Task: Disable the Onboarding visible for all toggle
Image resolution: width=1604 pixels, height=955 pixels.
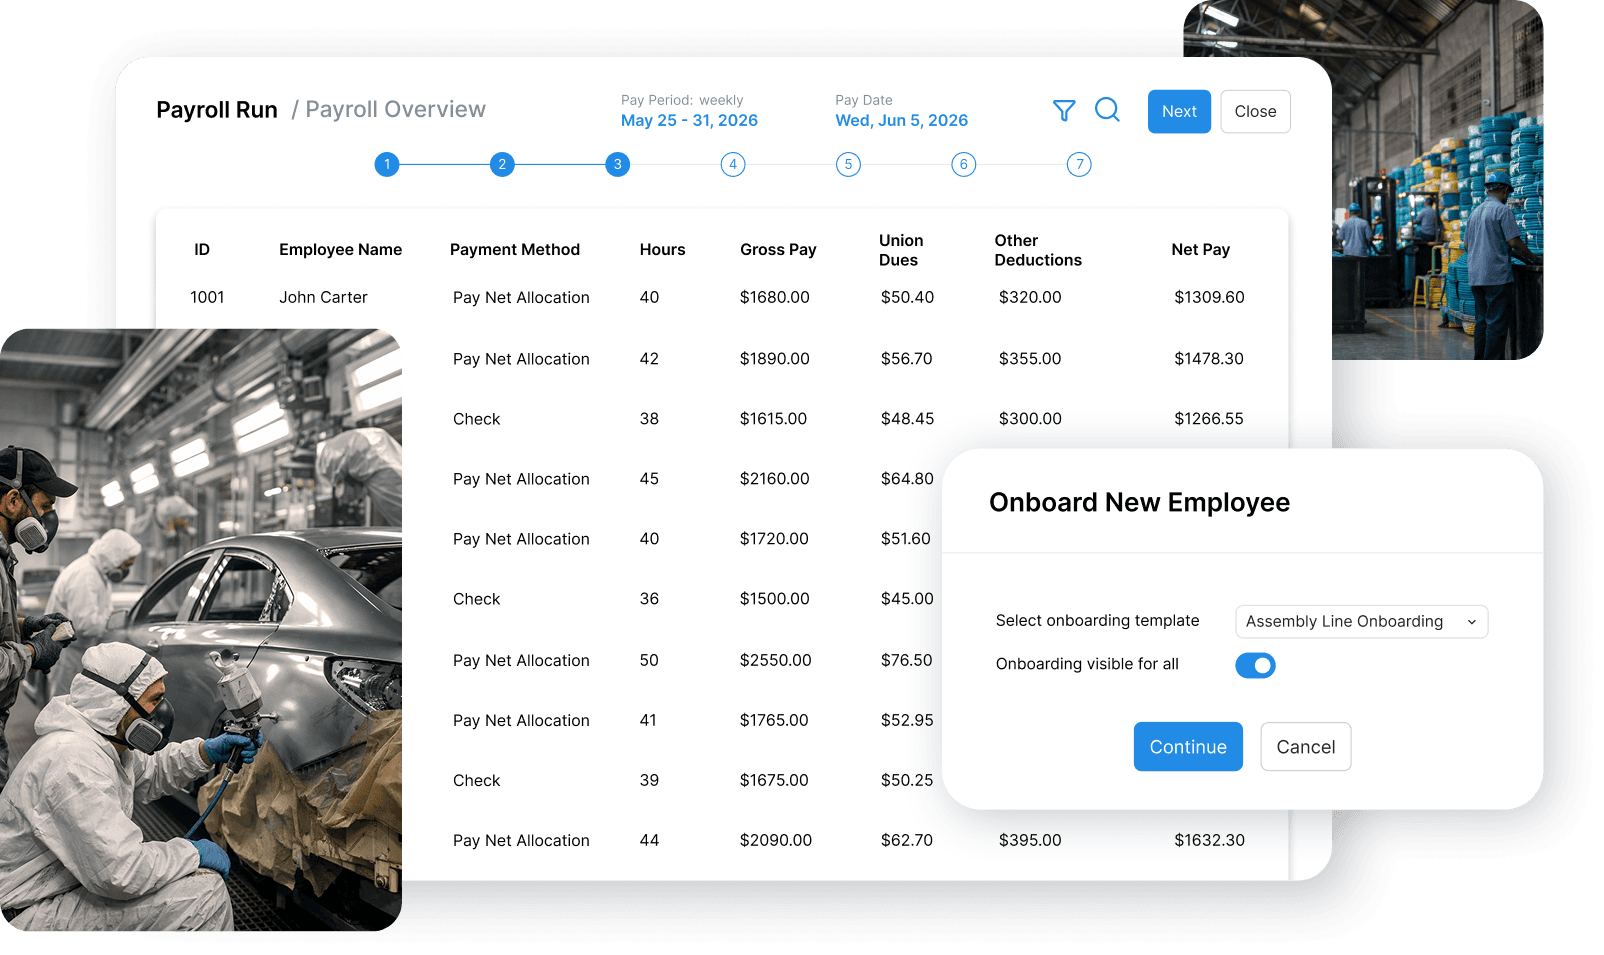Action: [1255, 665]
